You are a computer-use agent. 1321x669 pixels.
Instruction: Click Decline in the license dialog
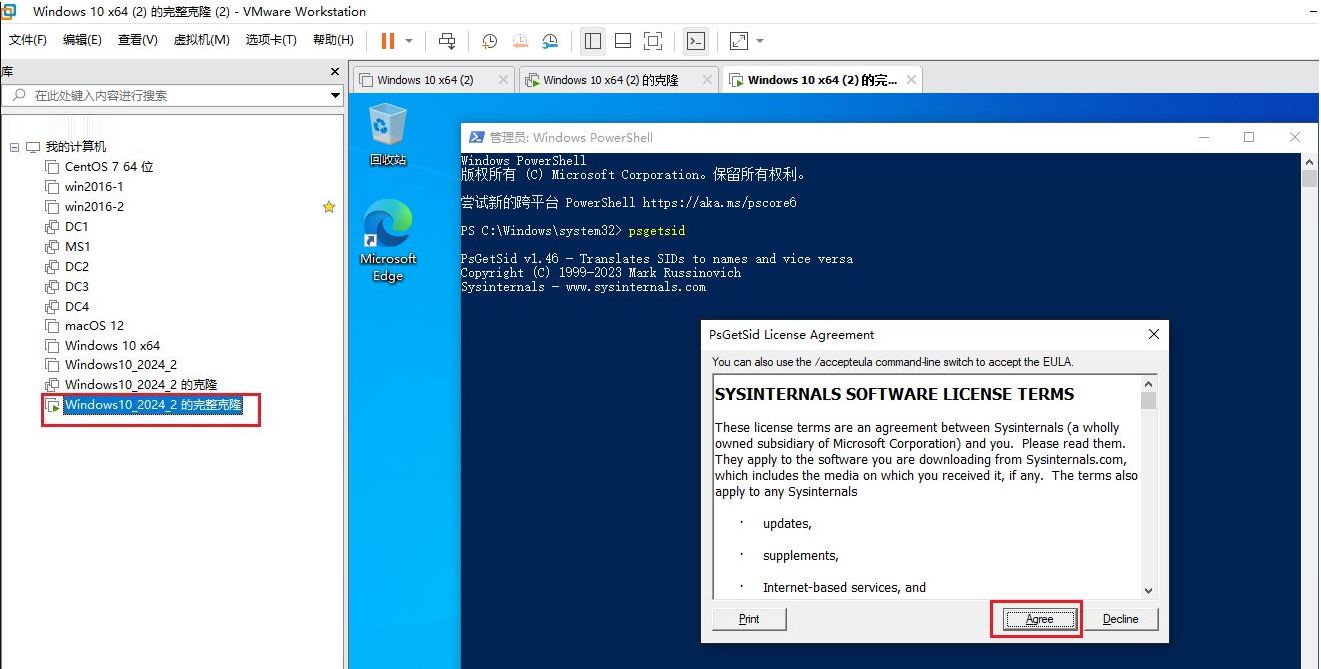tap(1120, 619)
